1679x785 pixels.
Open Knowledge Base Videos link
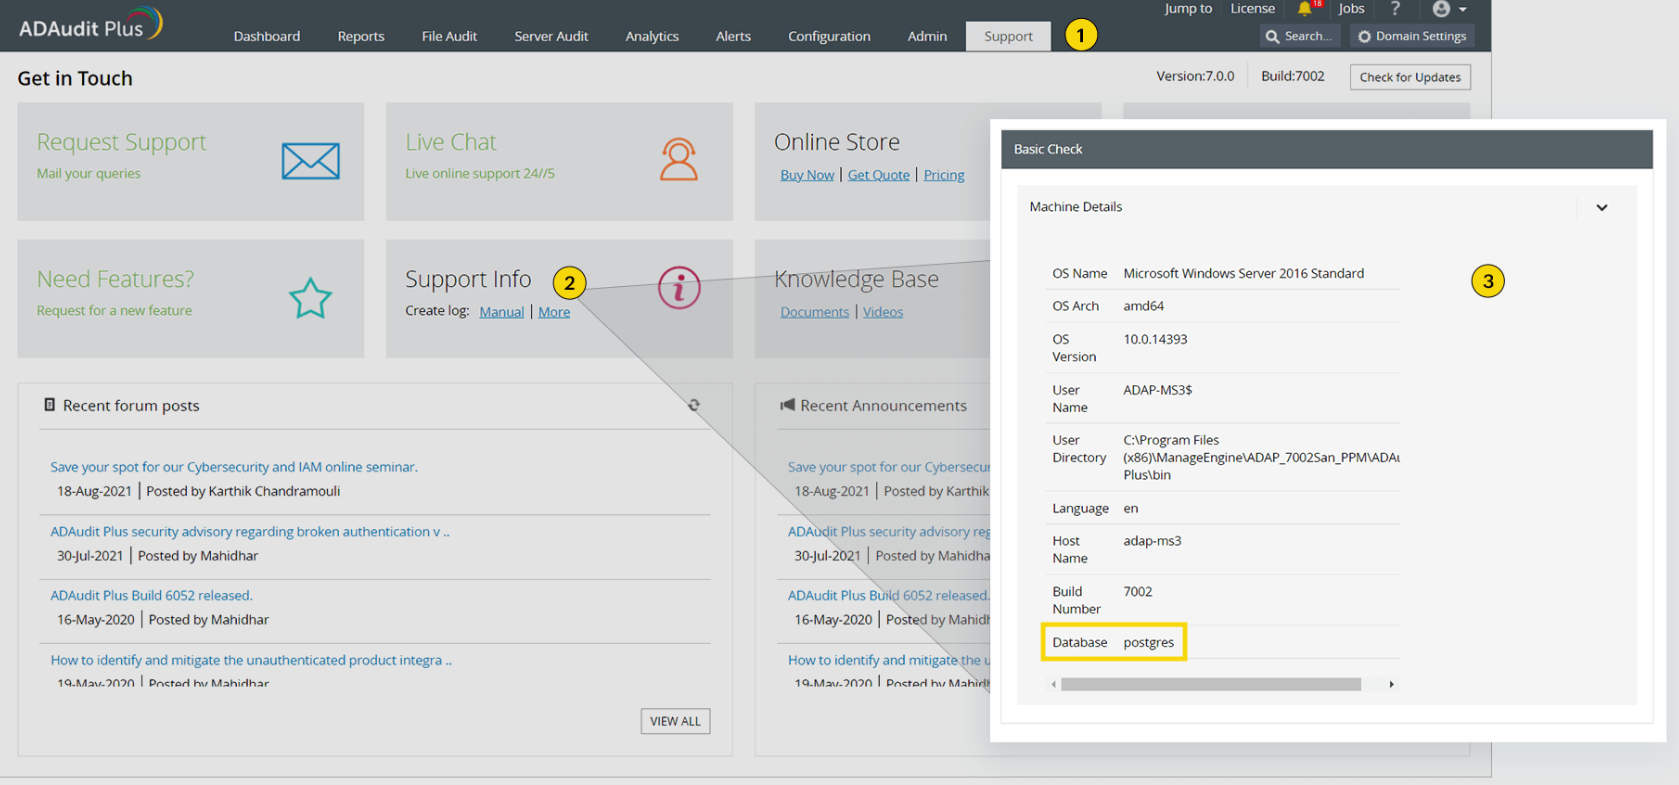coord(883,312)
